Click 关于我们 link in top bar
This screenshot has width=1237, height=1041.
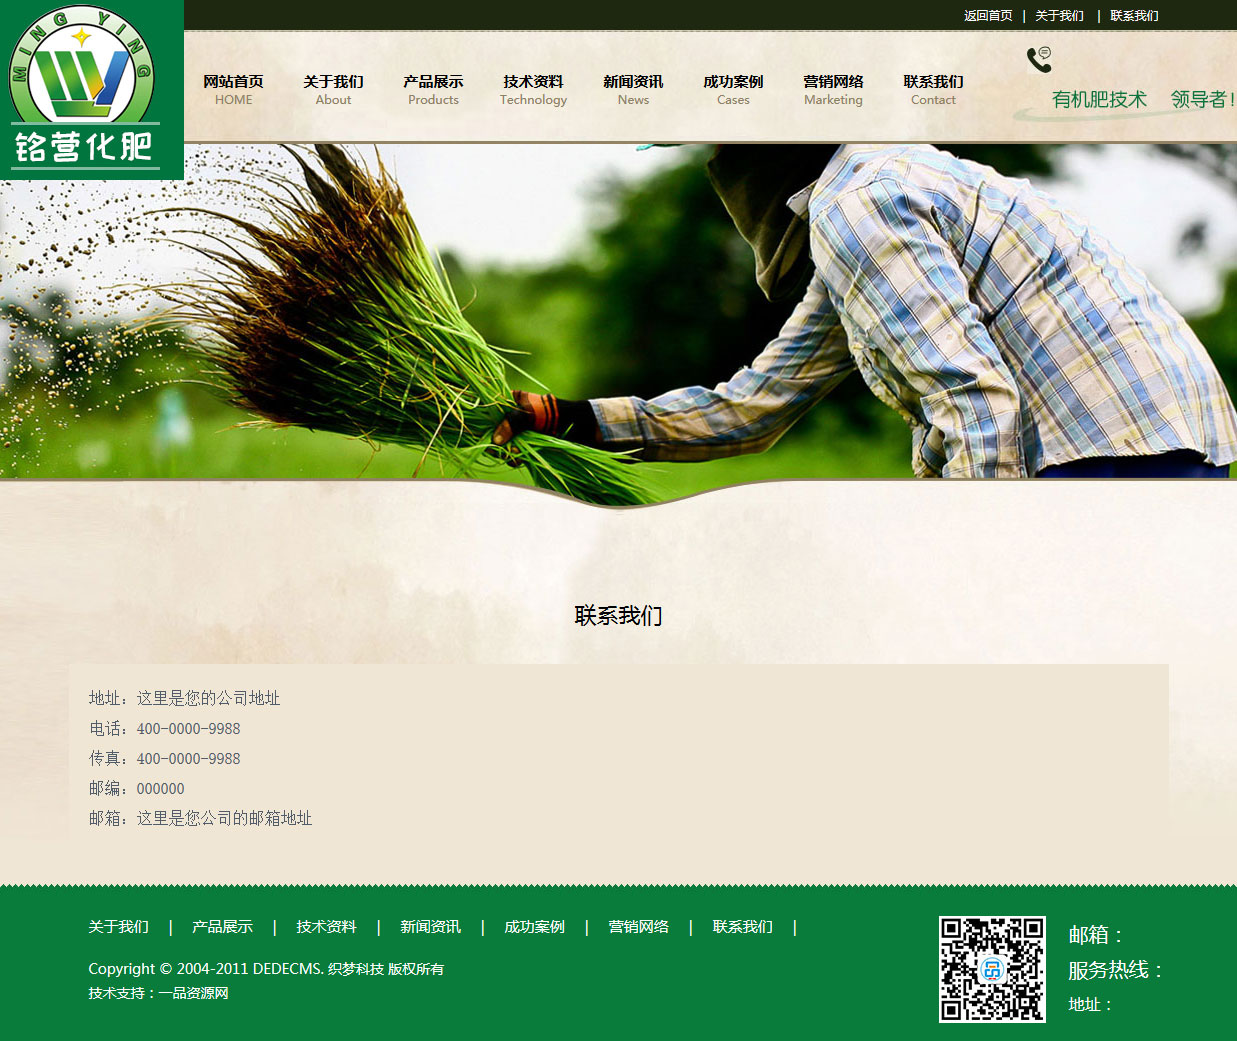[1059, 16]
